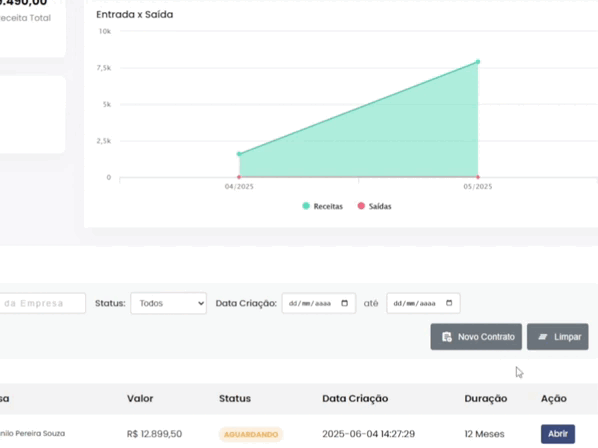The image size is (598, 448).
Task: Click the document icon in Novo Contrato button
Action: tap(447, 337)
